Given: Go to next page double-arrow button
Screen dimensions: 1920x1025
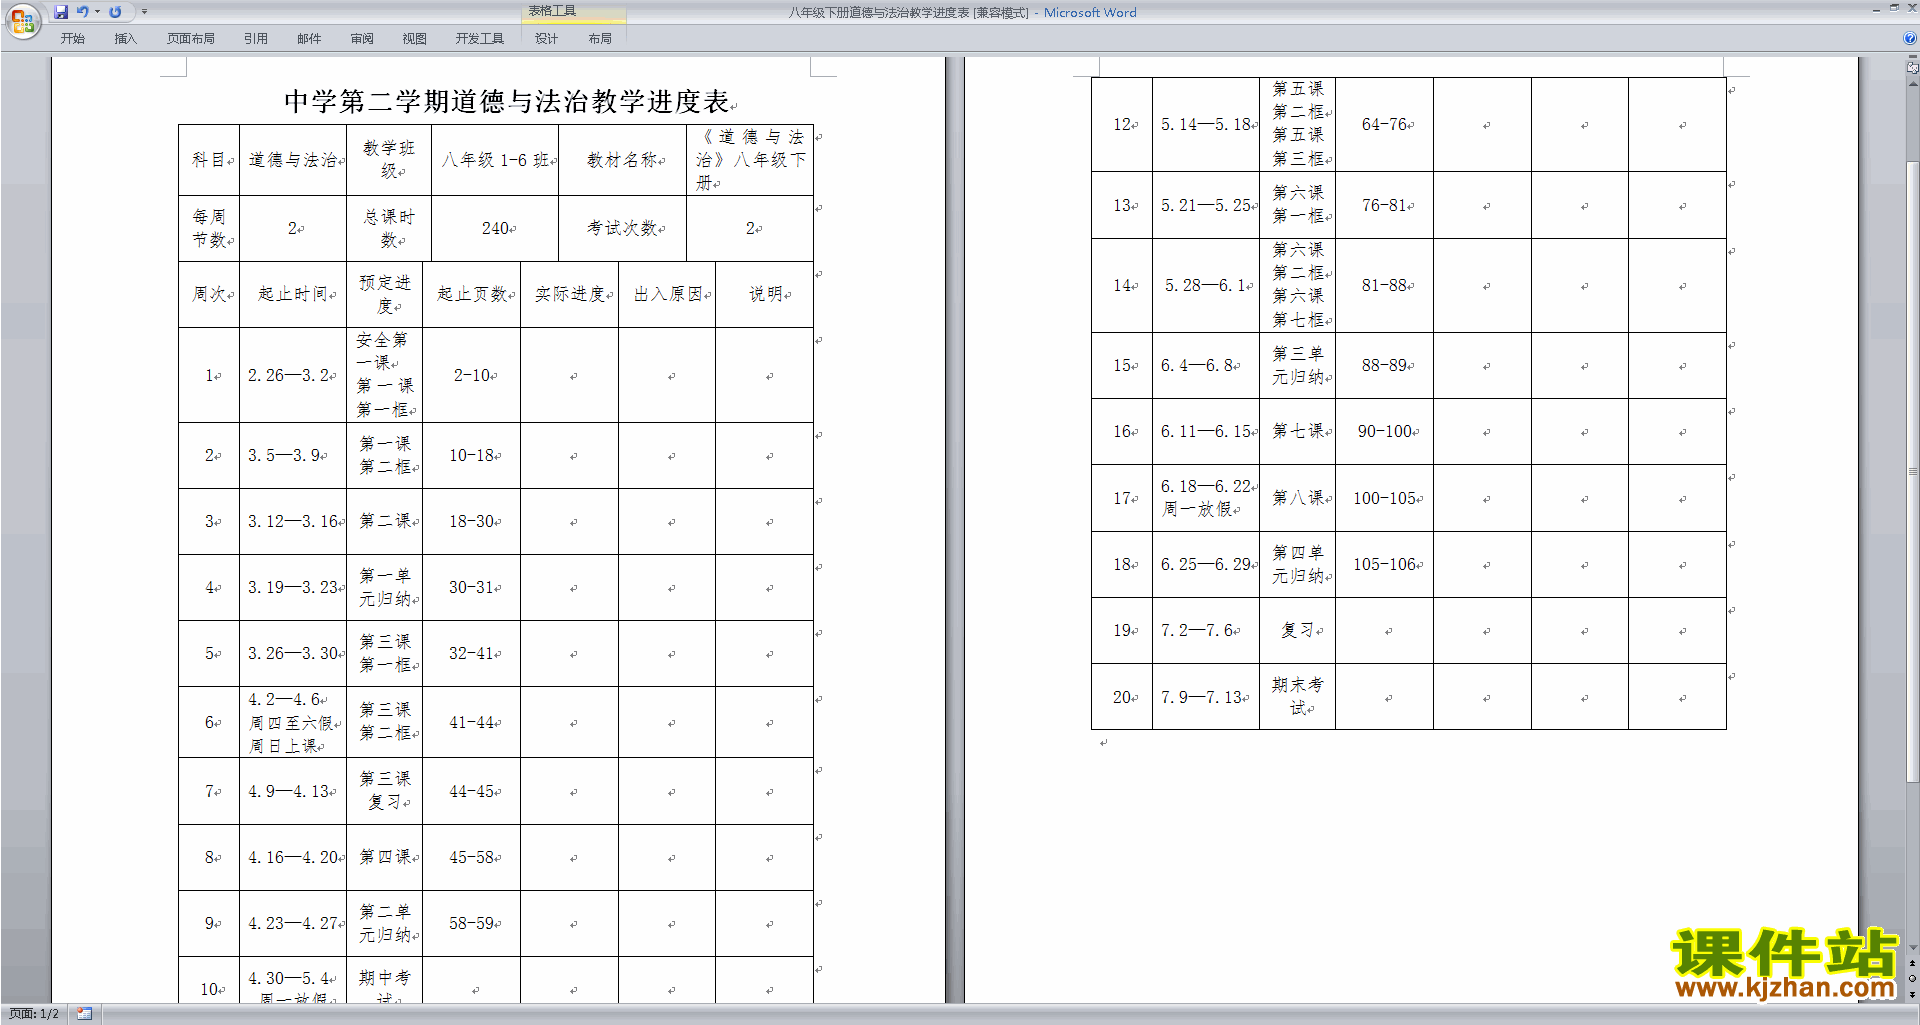Looking at the screenshot, I should click(1912, 994).
